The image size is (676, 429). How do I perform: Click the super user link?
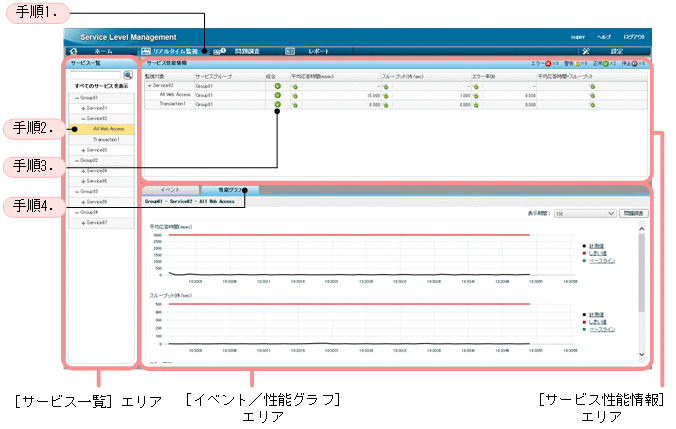[578, 37]
